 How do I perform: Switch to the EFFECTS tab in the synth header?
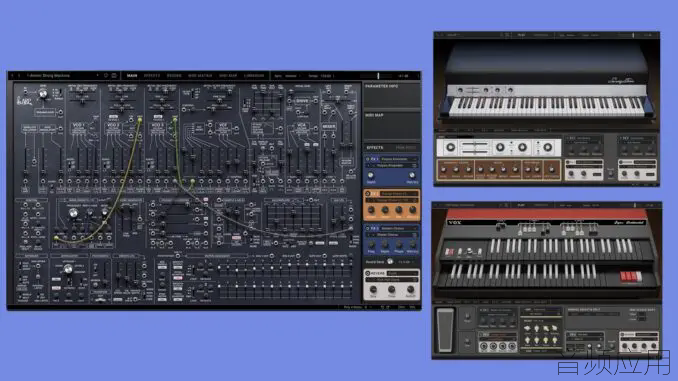coord(152,76)
